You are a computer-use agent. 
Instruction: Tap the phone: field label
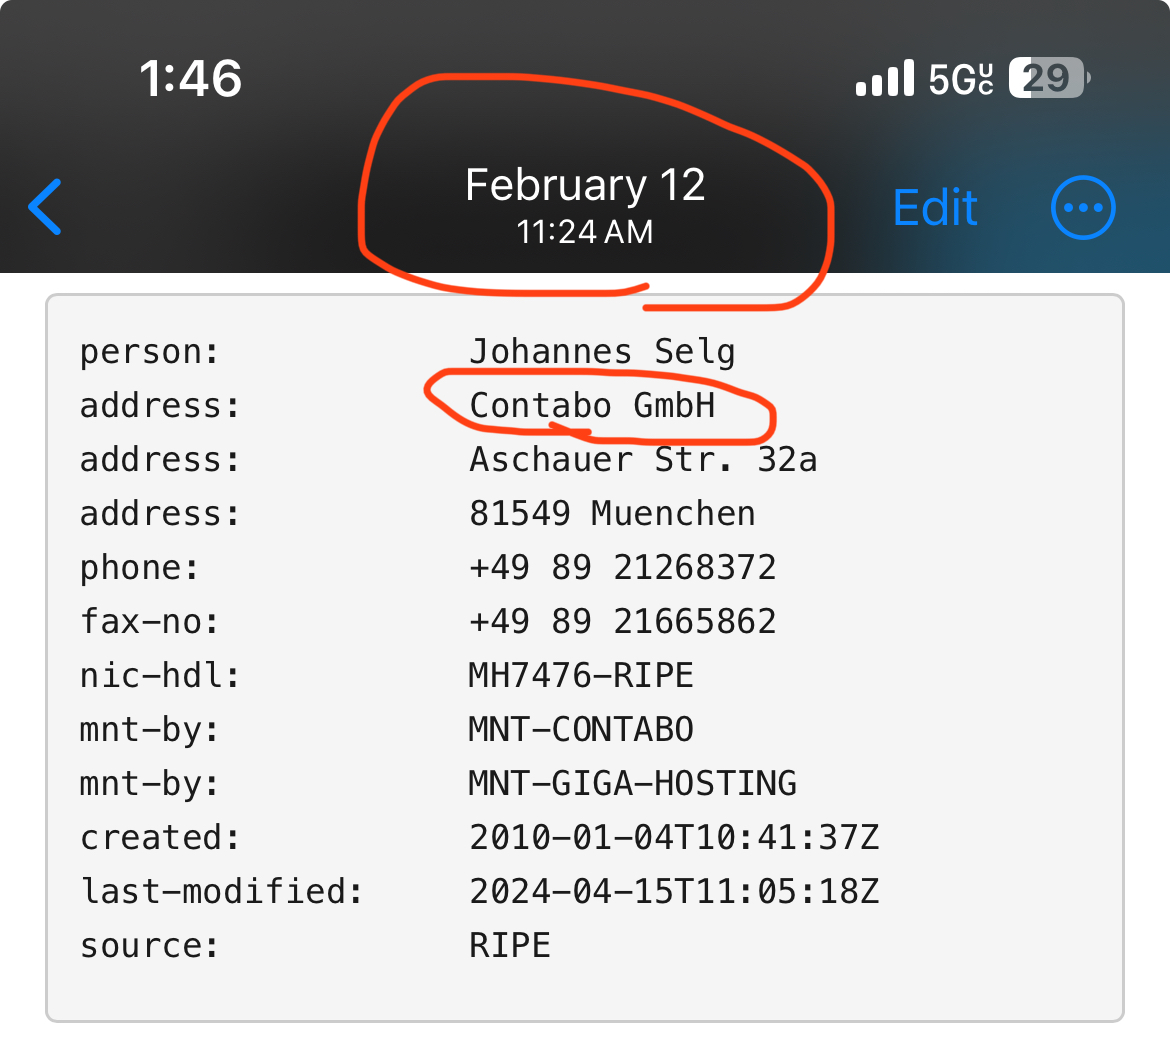point(140,568)
